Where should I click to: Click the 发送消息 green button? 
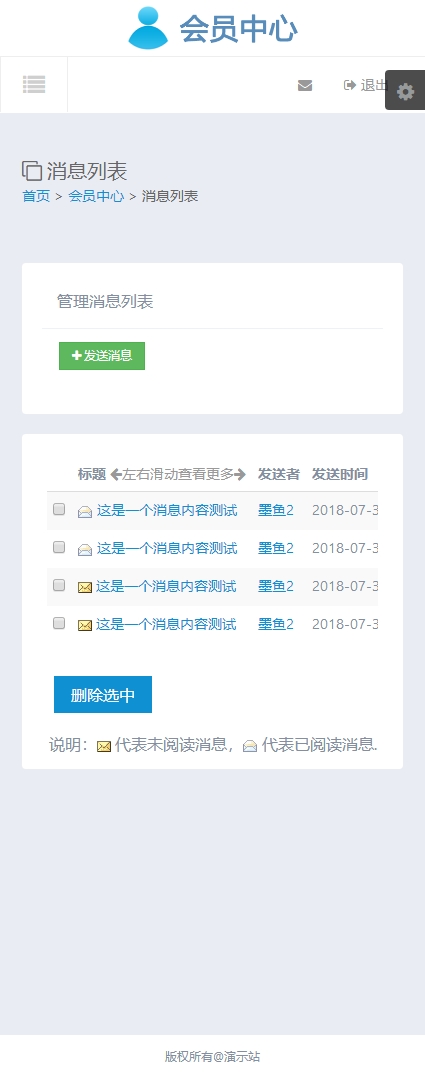102,356
